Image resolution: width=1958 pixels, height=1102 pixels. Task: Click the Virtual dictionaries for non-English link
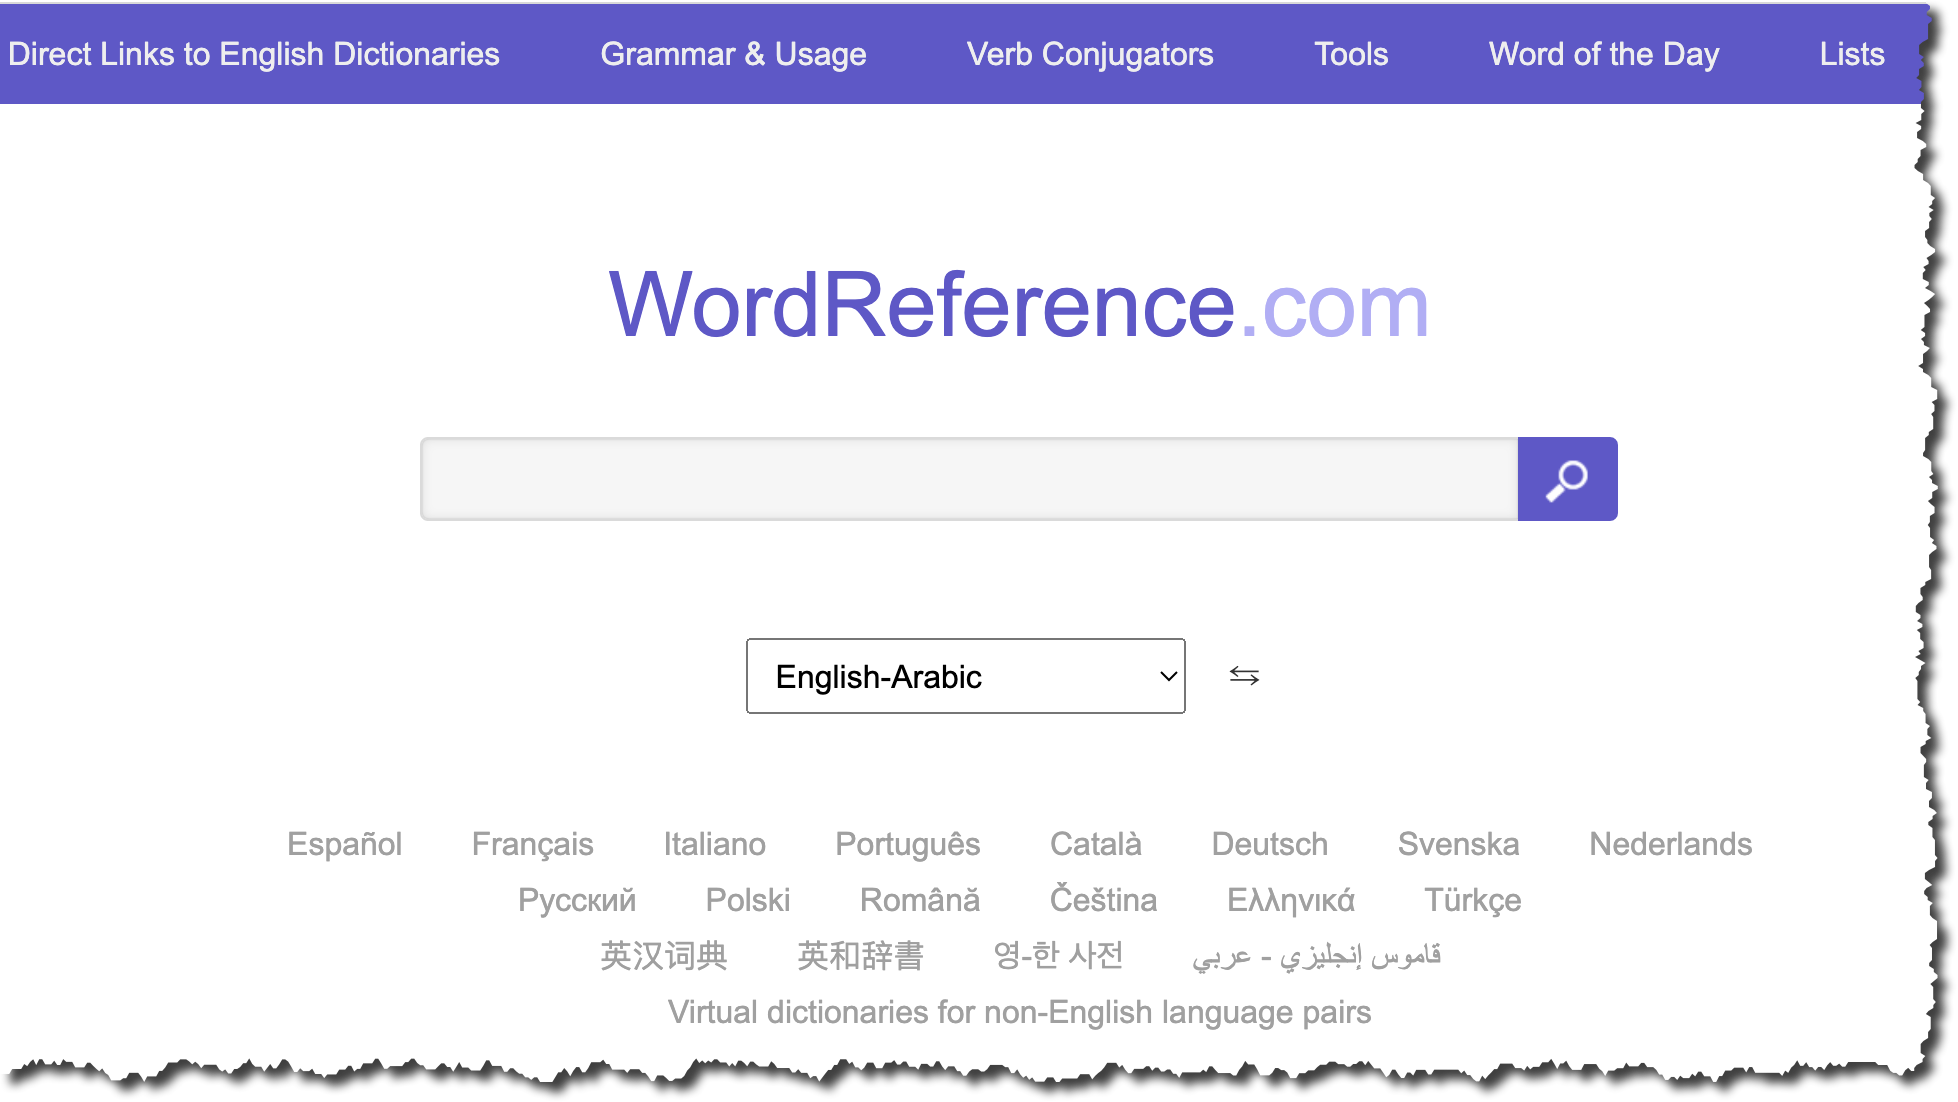point(1019,1012)
